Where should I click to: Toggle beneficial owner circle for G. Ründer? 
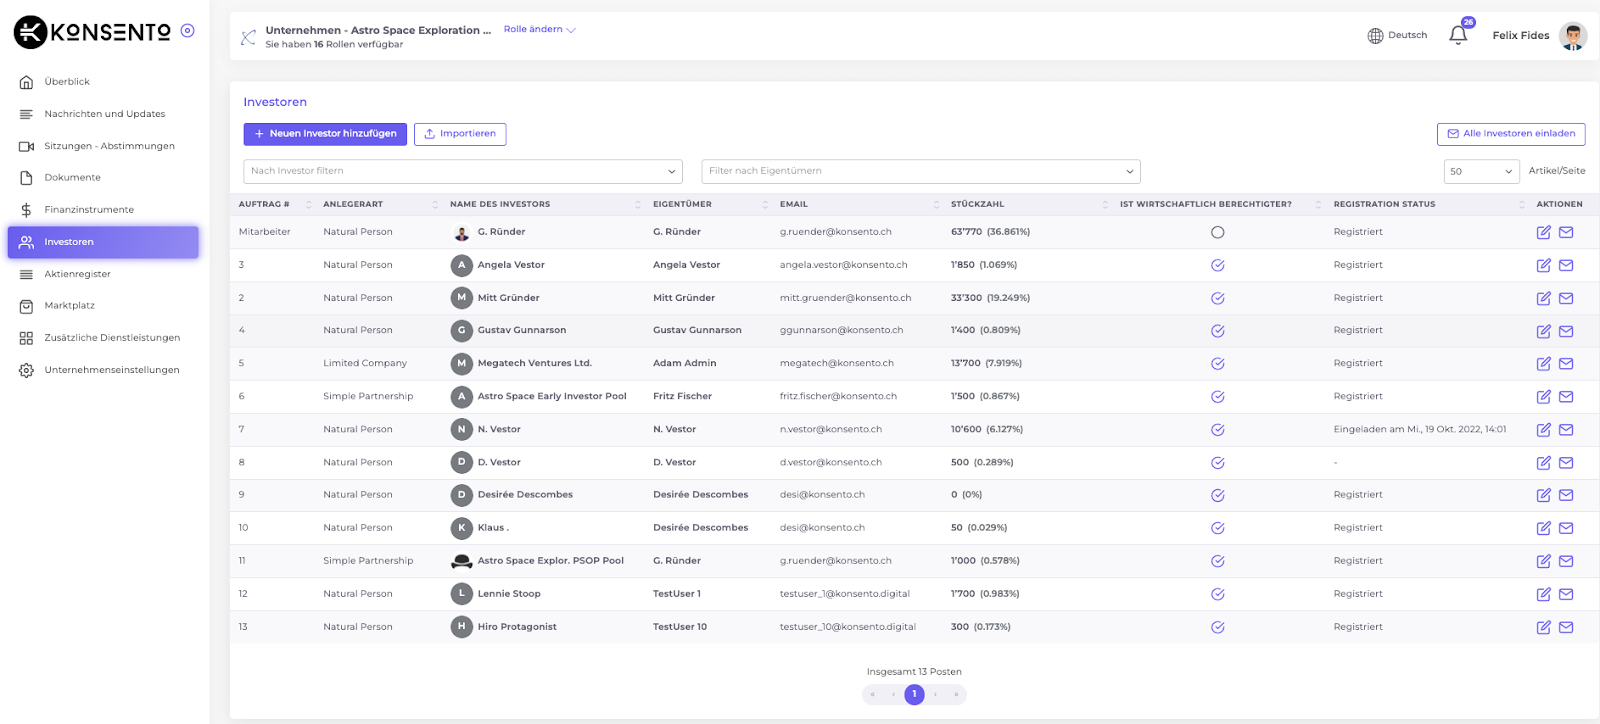click(1217, 232)
